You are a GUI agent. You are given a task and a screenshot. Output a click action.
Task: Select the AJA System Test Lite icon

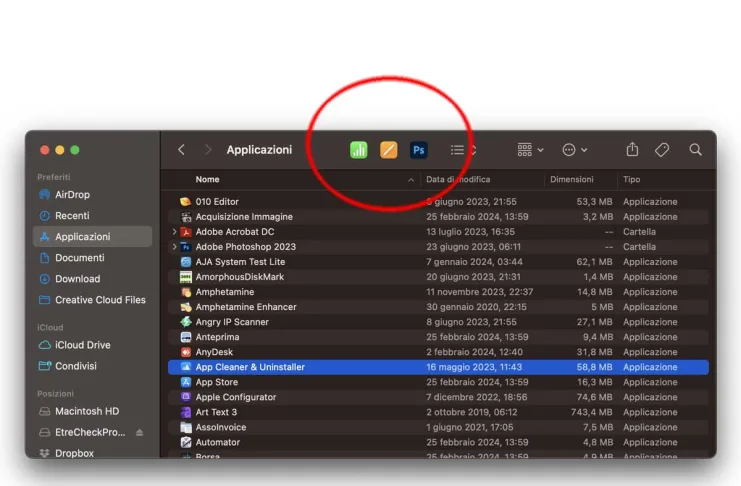click(186, 262)
